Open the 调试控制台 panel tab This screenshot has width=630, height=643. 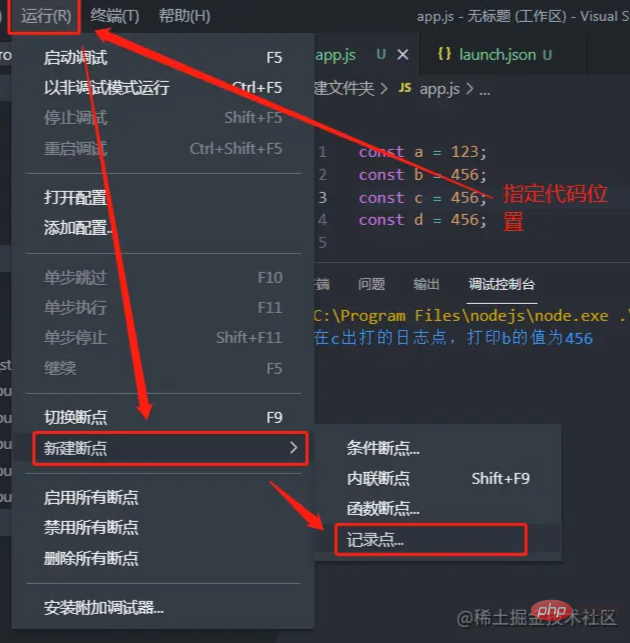[502, 284]
